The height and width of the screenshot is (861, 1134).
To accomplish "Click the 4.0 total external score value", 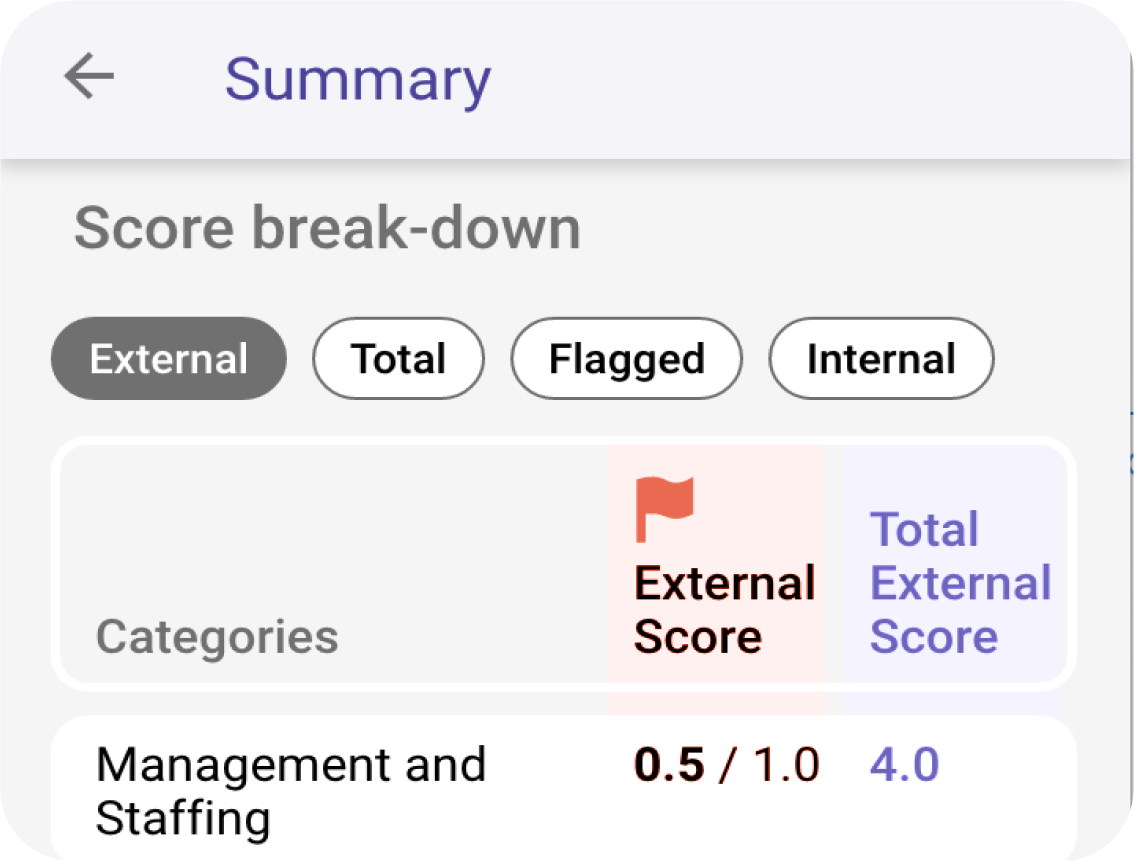I will 903,763.
